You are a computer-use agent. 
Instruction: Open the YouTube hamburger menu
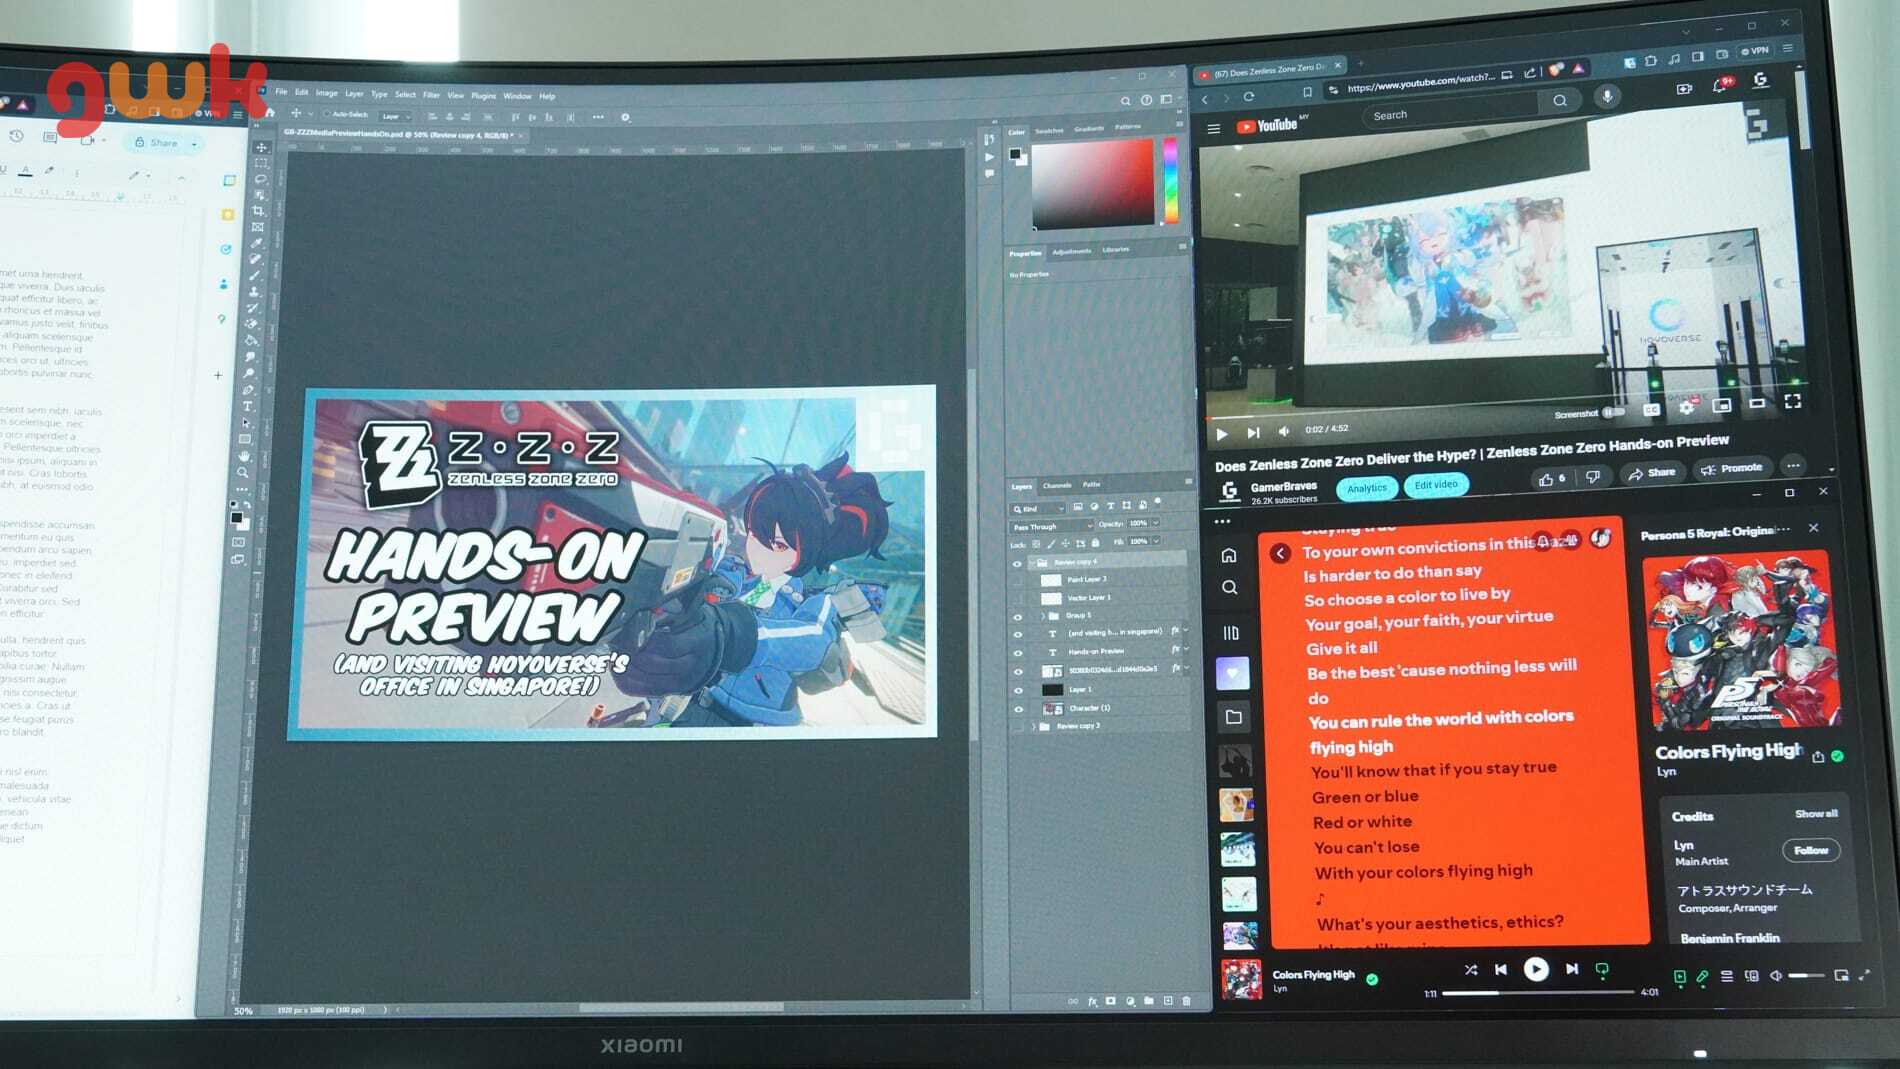click(1214, 129)
